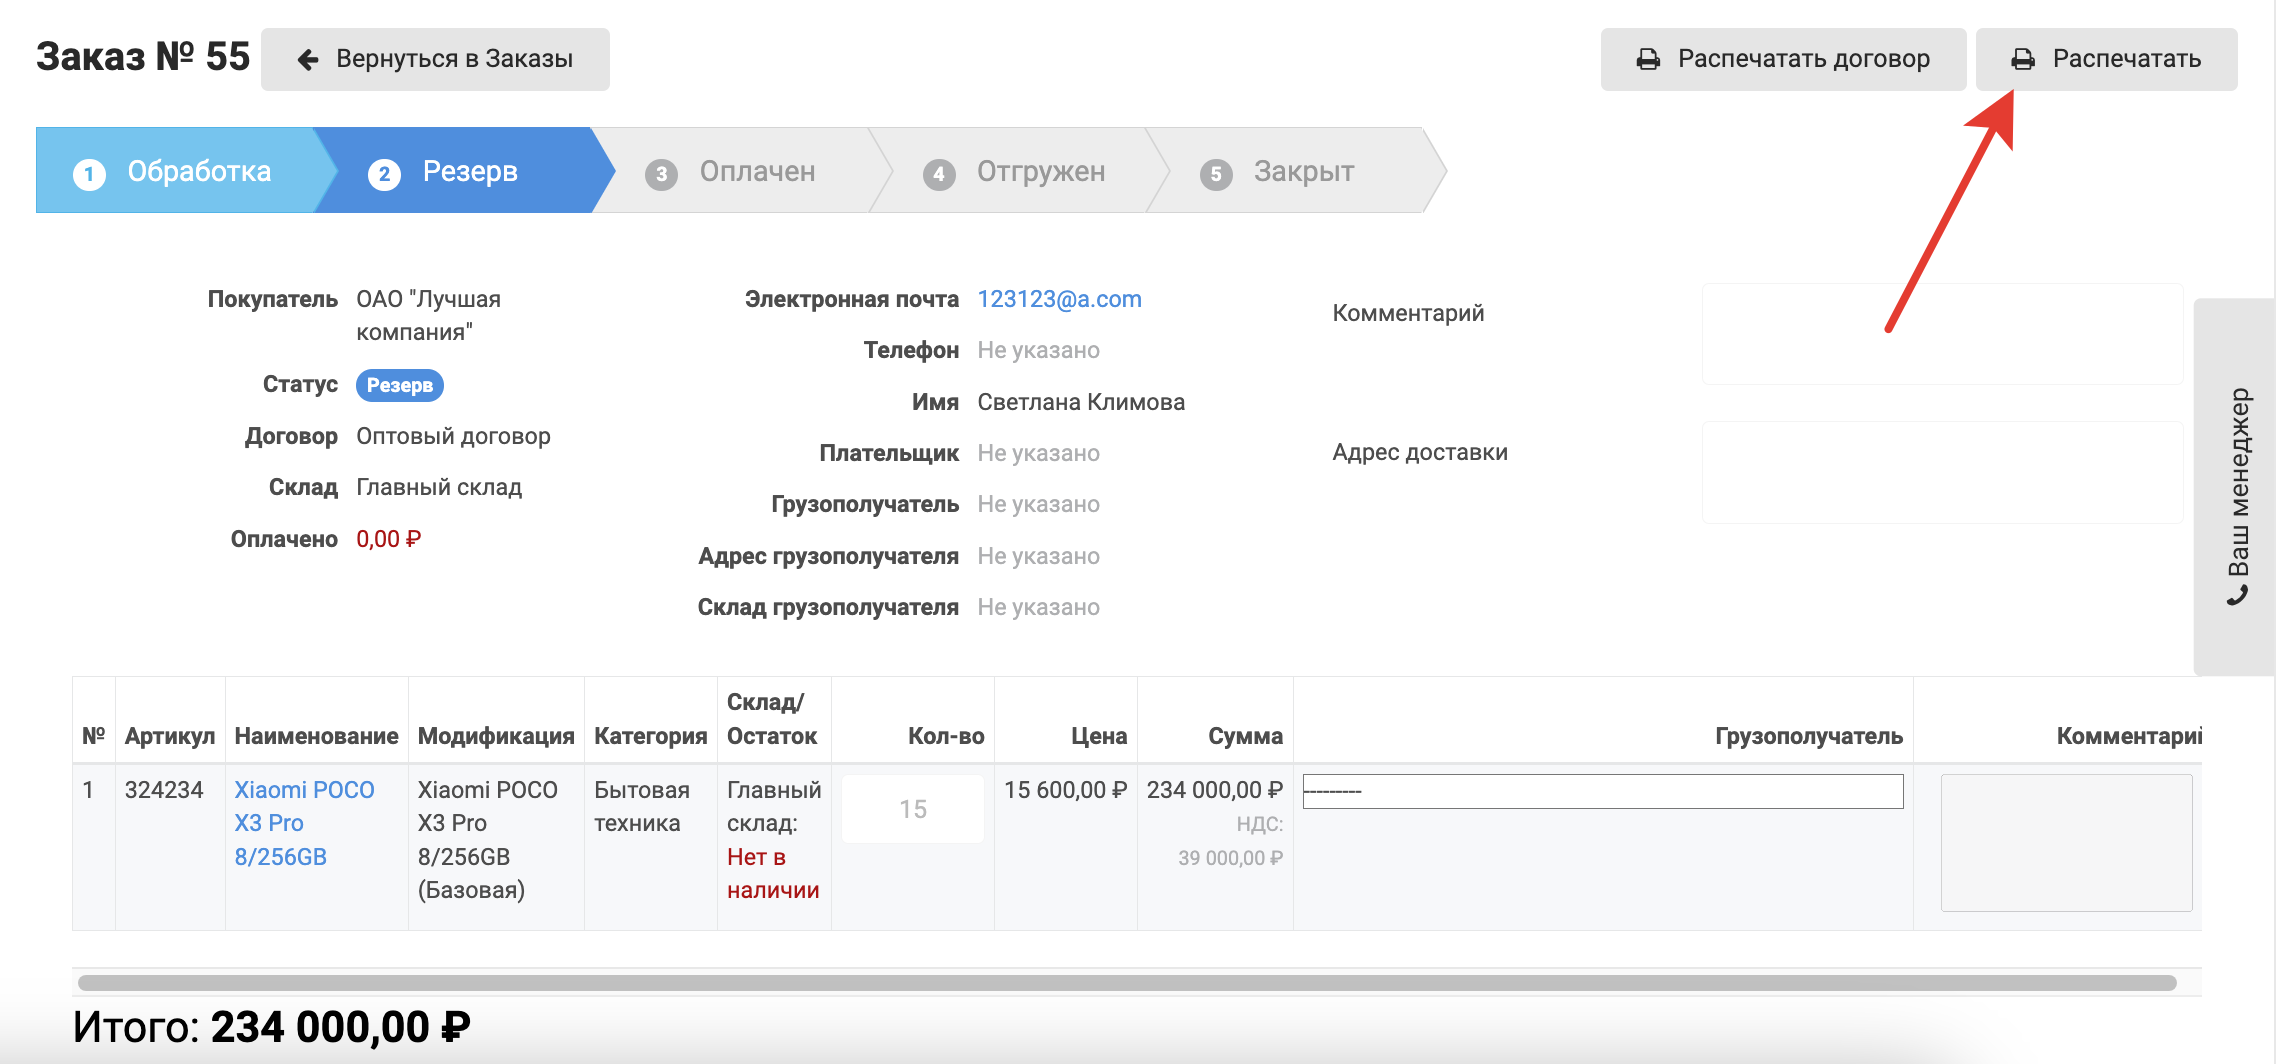Click the phone icon on Ваш менеджер tab
The image size is (2276, 1064).
[2238, 596]
